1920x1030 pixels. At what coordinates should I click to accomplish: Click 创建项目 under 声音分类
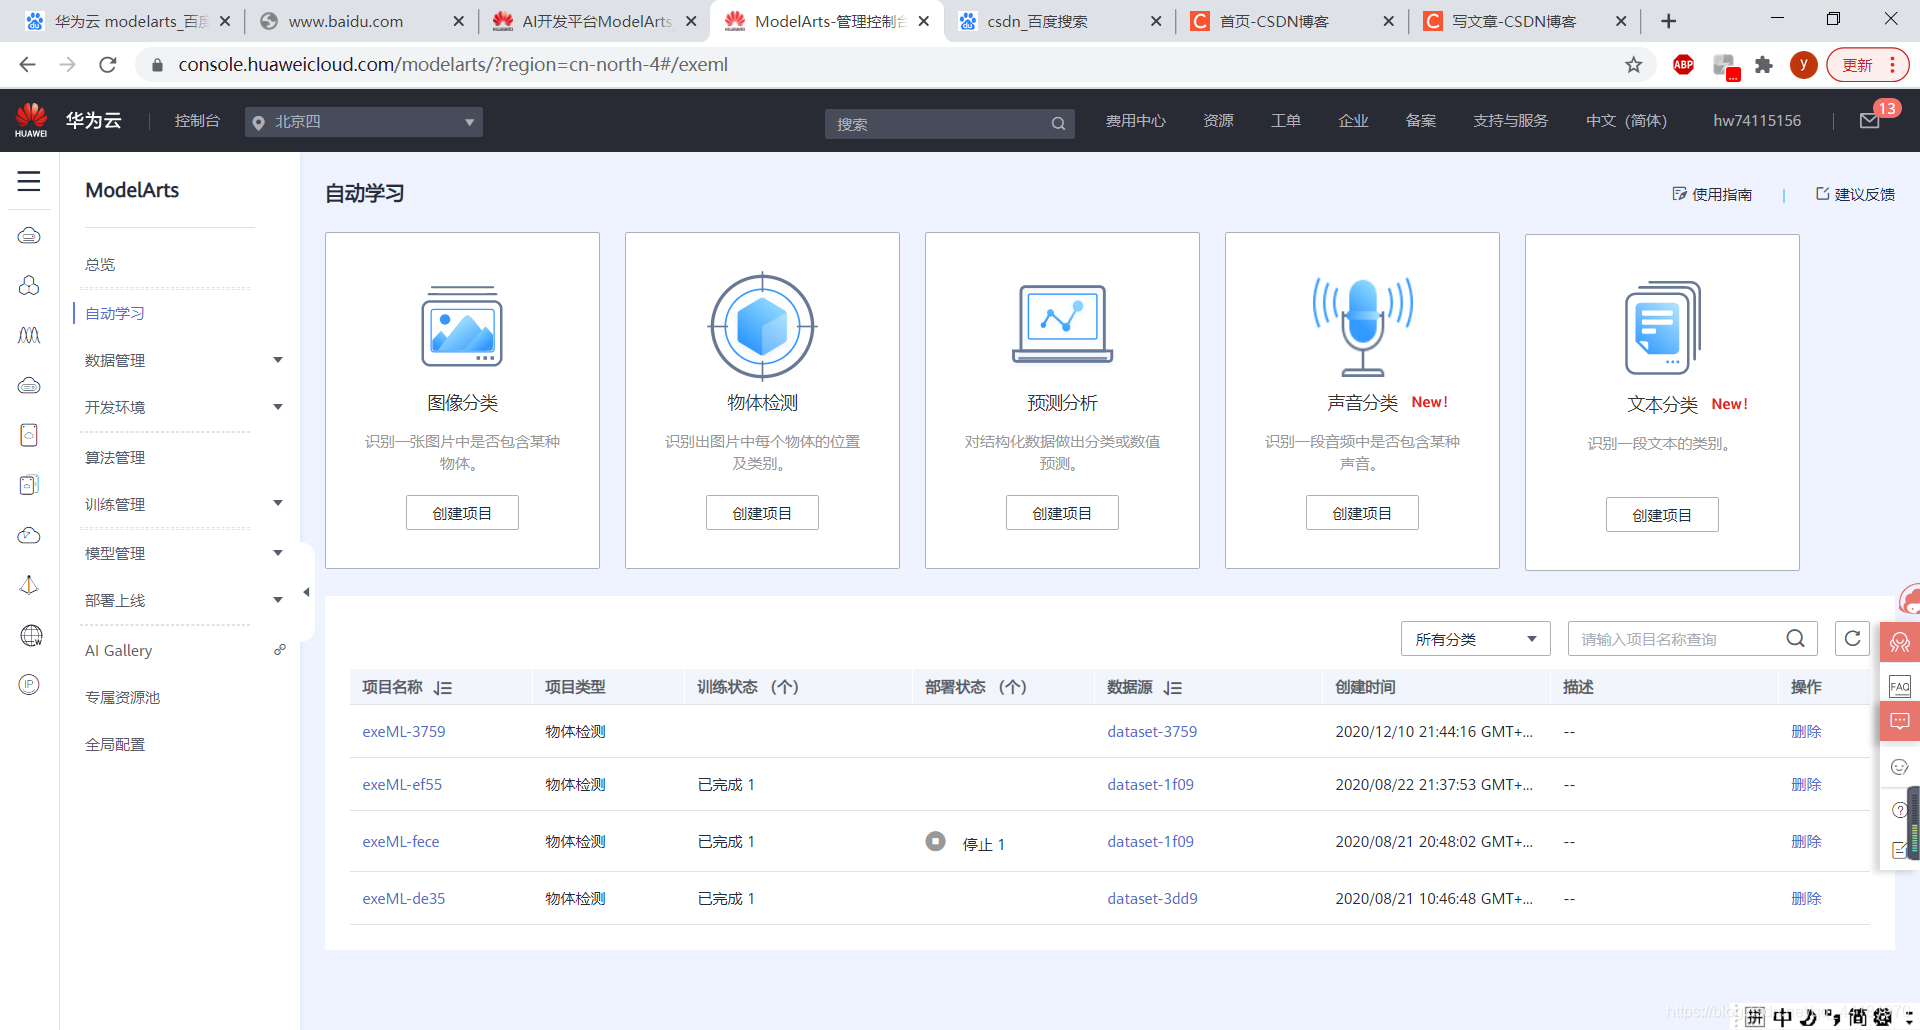1362,513
